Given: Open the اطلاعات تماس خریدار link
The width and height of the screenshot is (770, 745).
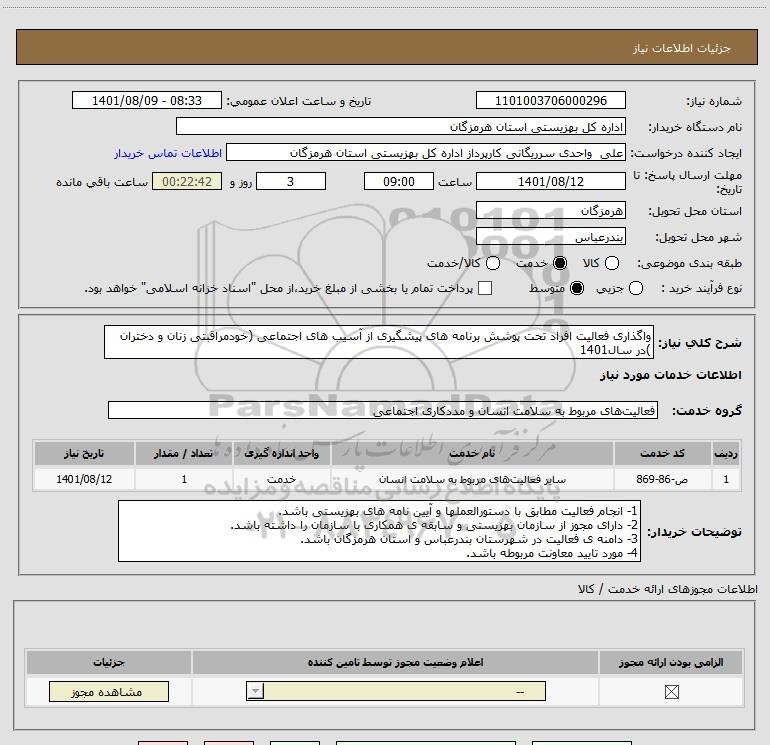Looking at the screenshot, I should point(168,153).
